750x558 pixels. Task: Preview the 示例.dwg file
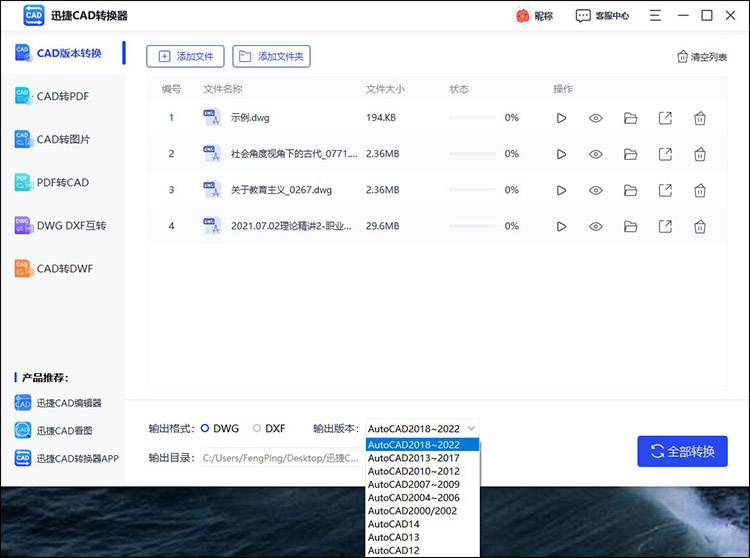[596, 118]
